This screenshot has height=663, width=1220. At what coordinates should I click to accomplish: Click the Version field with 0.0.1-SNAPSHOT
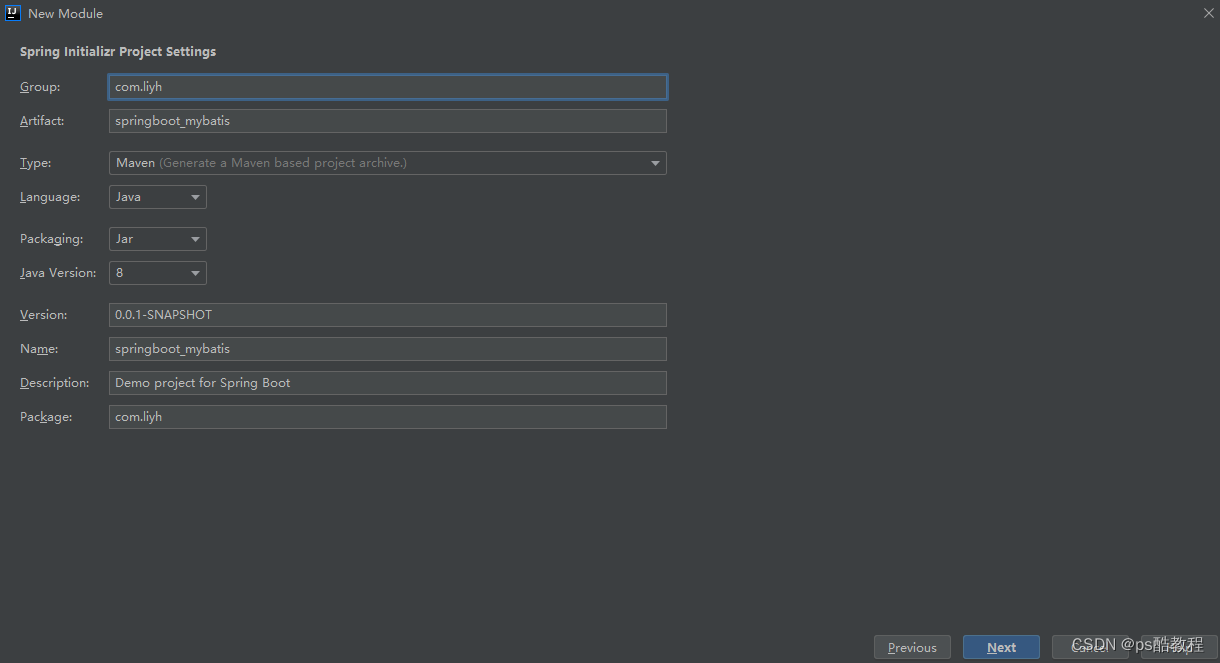(x=387, y=315)
